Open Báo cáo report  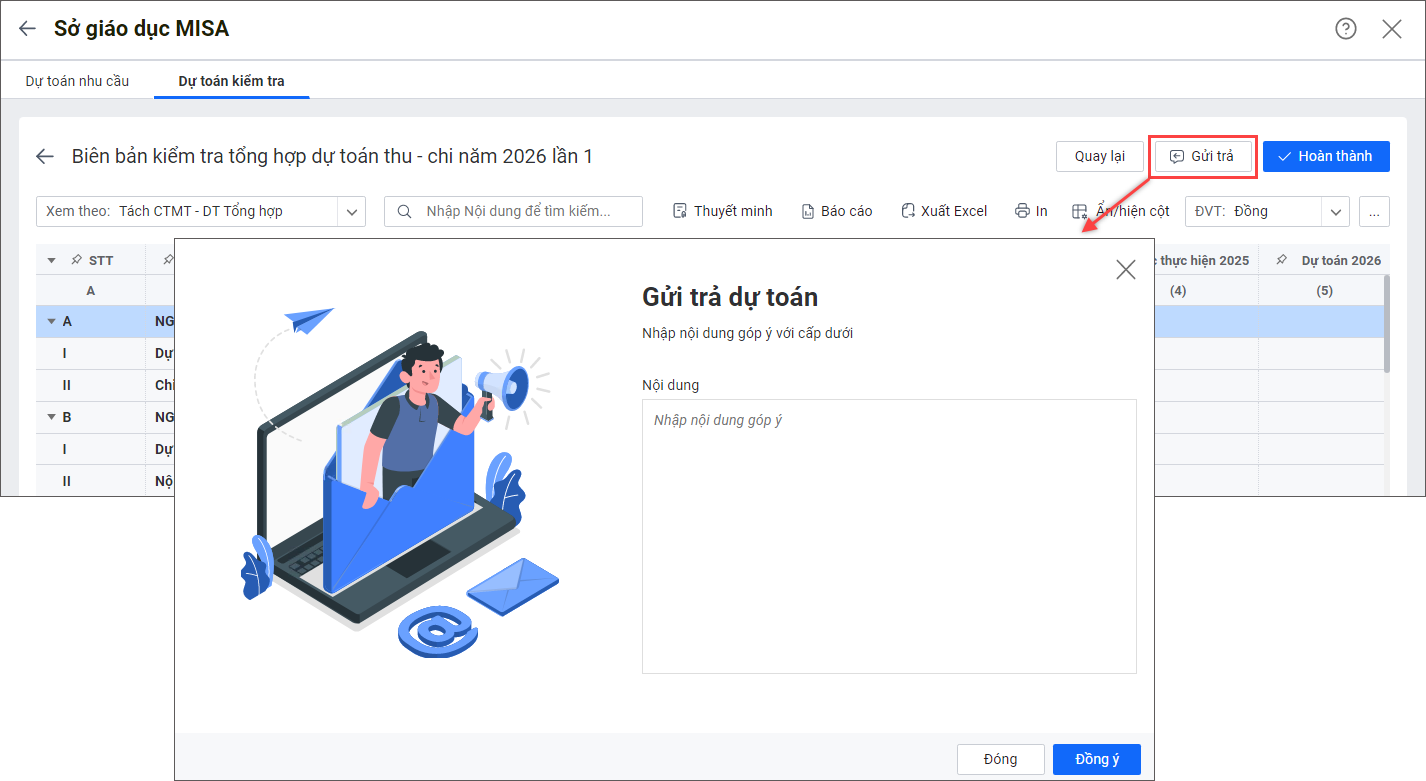(836, 211)
